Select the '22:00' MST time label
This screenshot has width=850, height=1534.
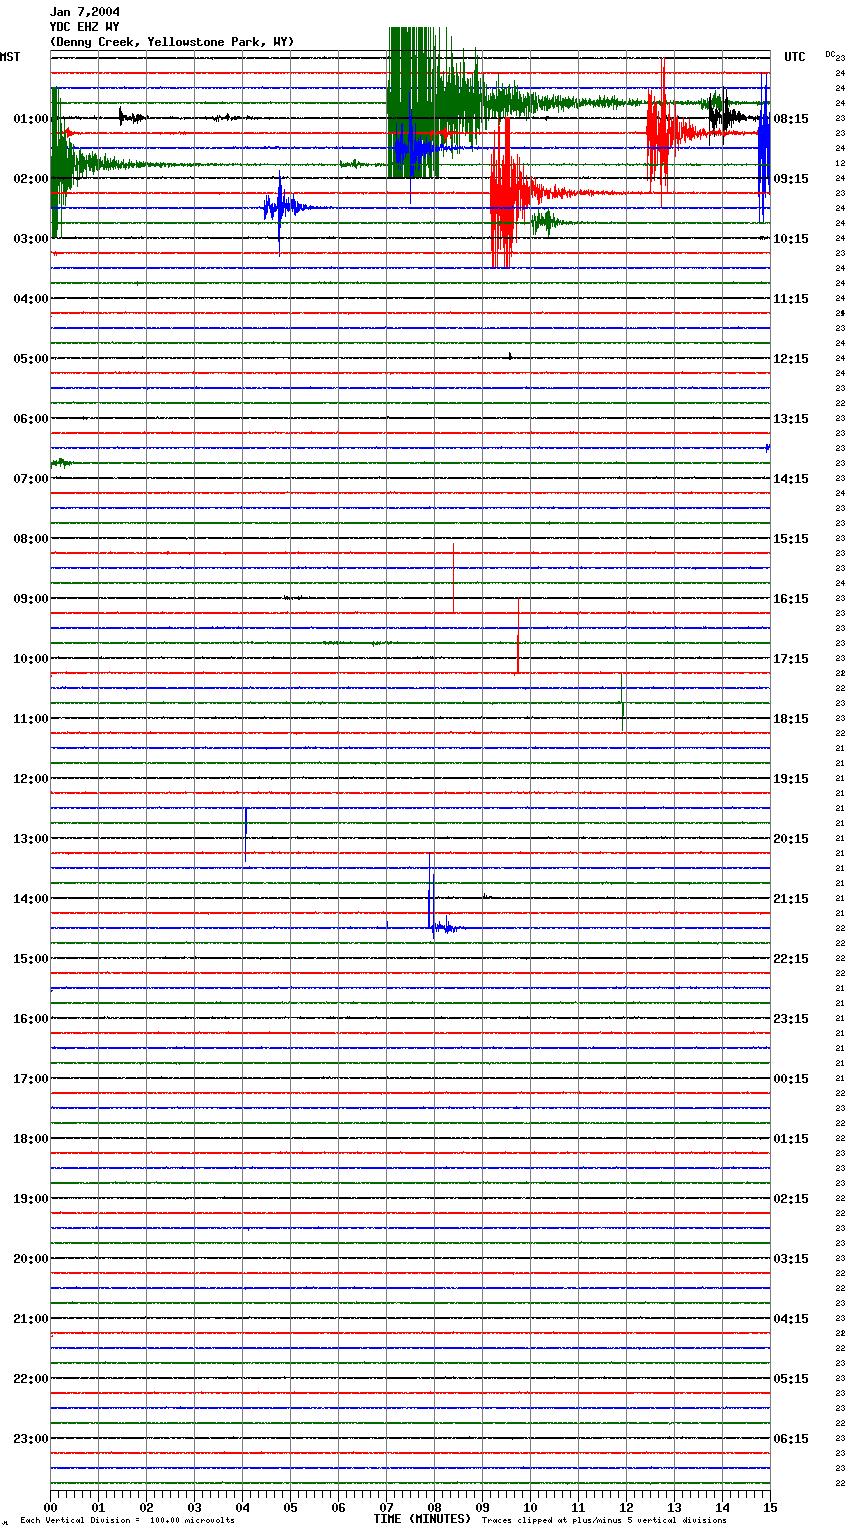tap(31, 1379)
